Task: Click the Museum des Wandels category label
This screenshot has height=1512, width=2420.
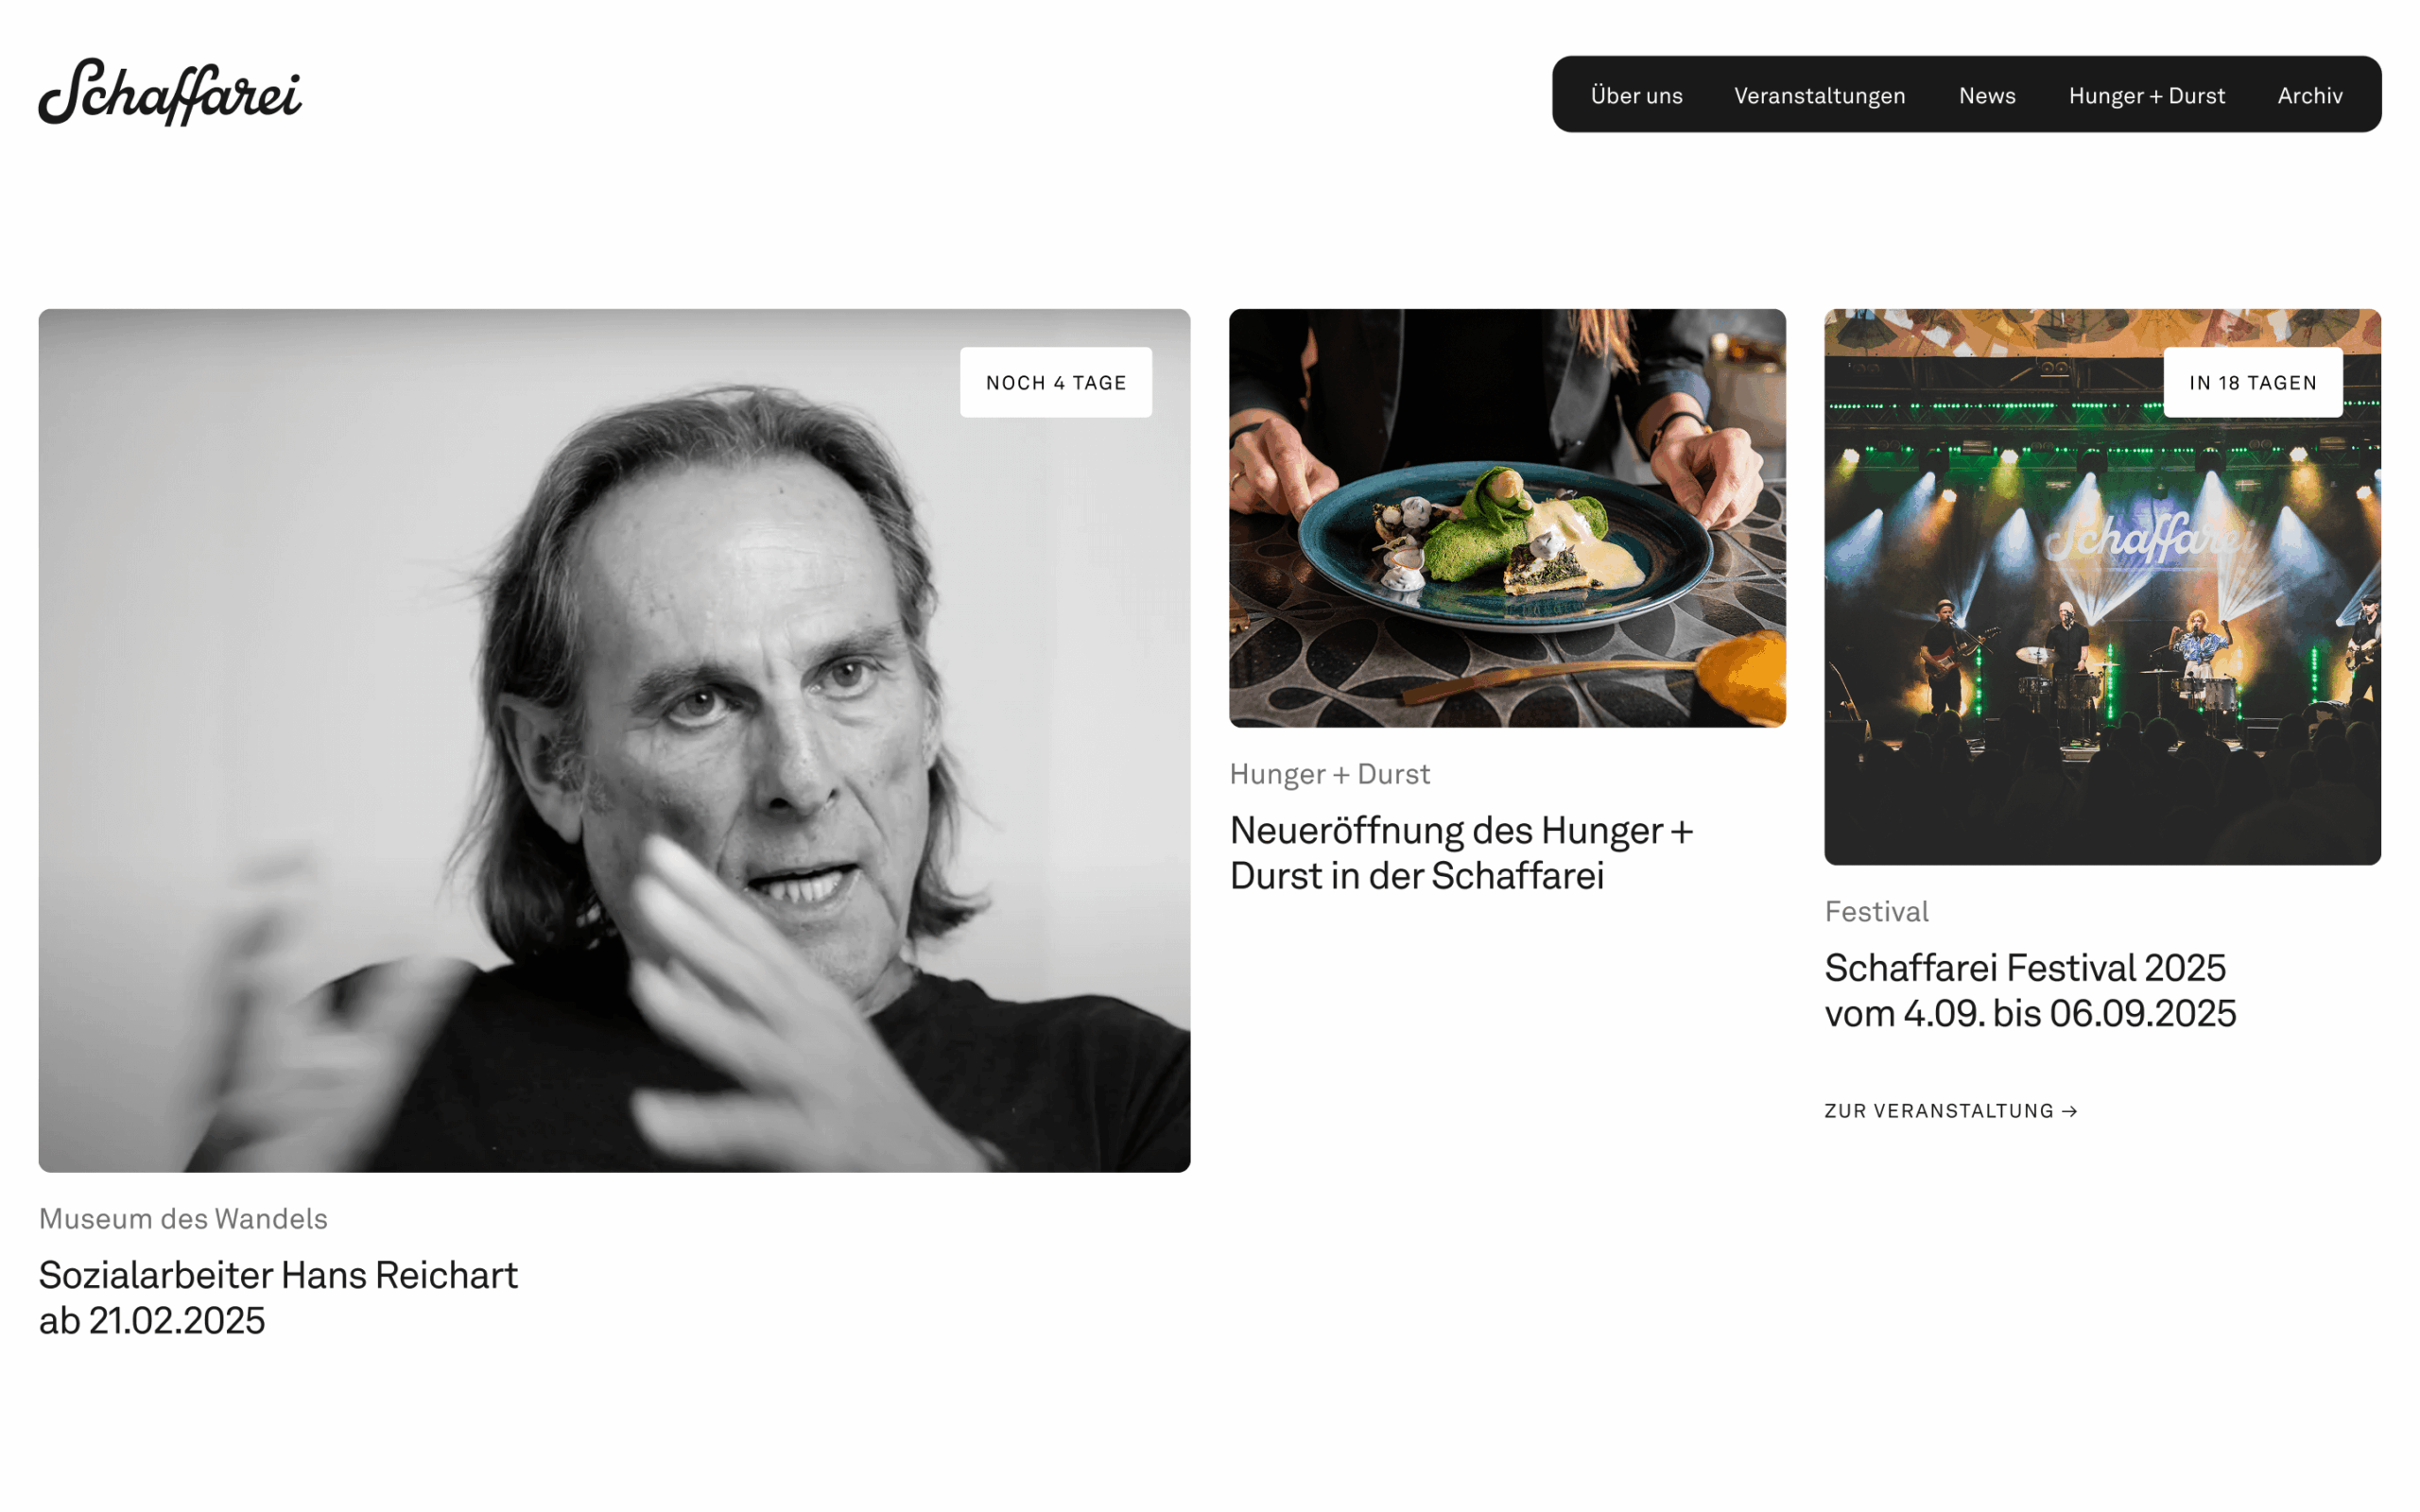Action: coord(183,1219)
